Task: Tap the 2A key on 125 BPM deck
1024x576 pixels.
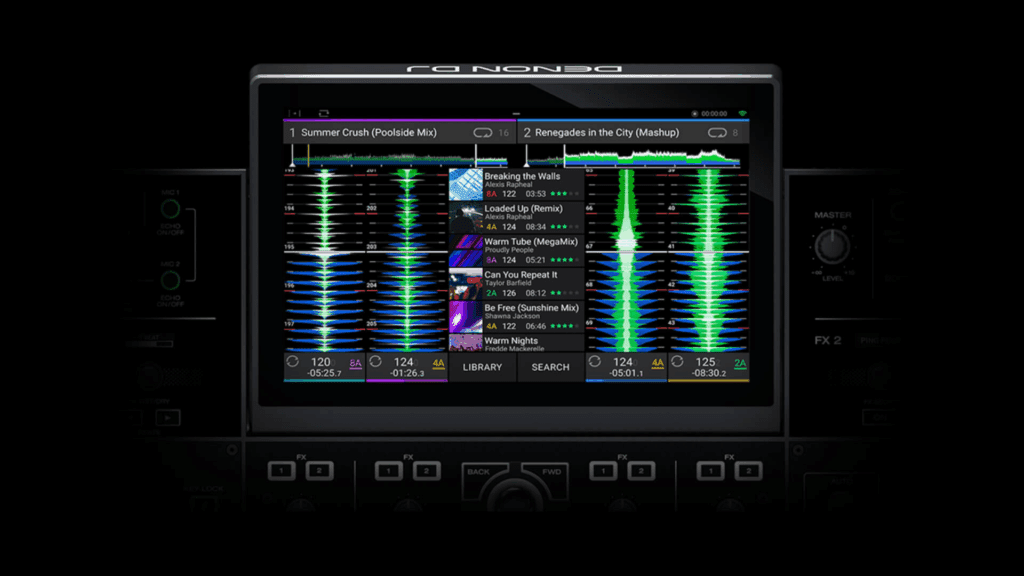Action: tap(740, 364)
